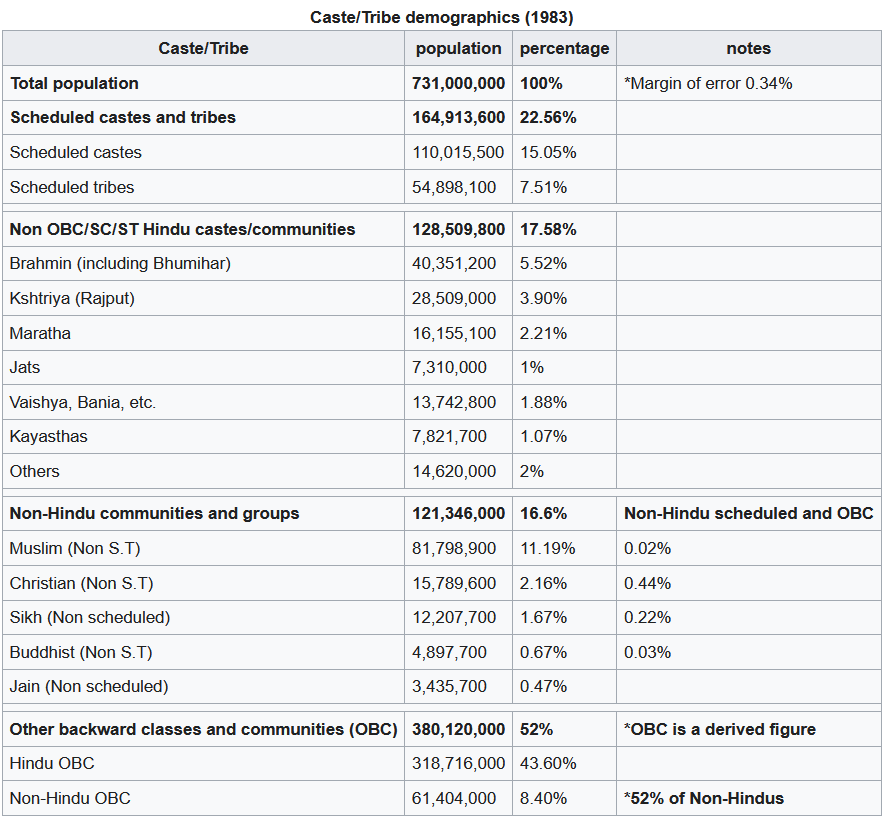885x825 pixels.
Task: Click the Non-Hindu communities and groups heading
Action: (154, 513)
